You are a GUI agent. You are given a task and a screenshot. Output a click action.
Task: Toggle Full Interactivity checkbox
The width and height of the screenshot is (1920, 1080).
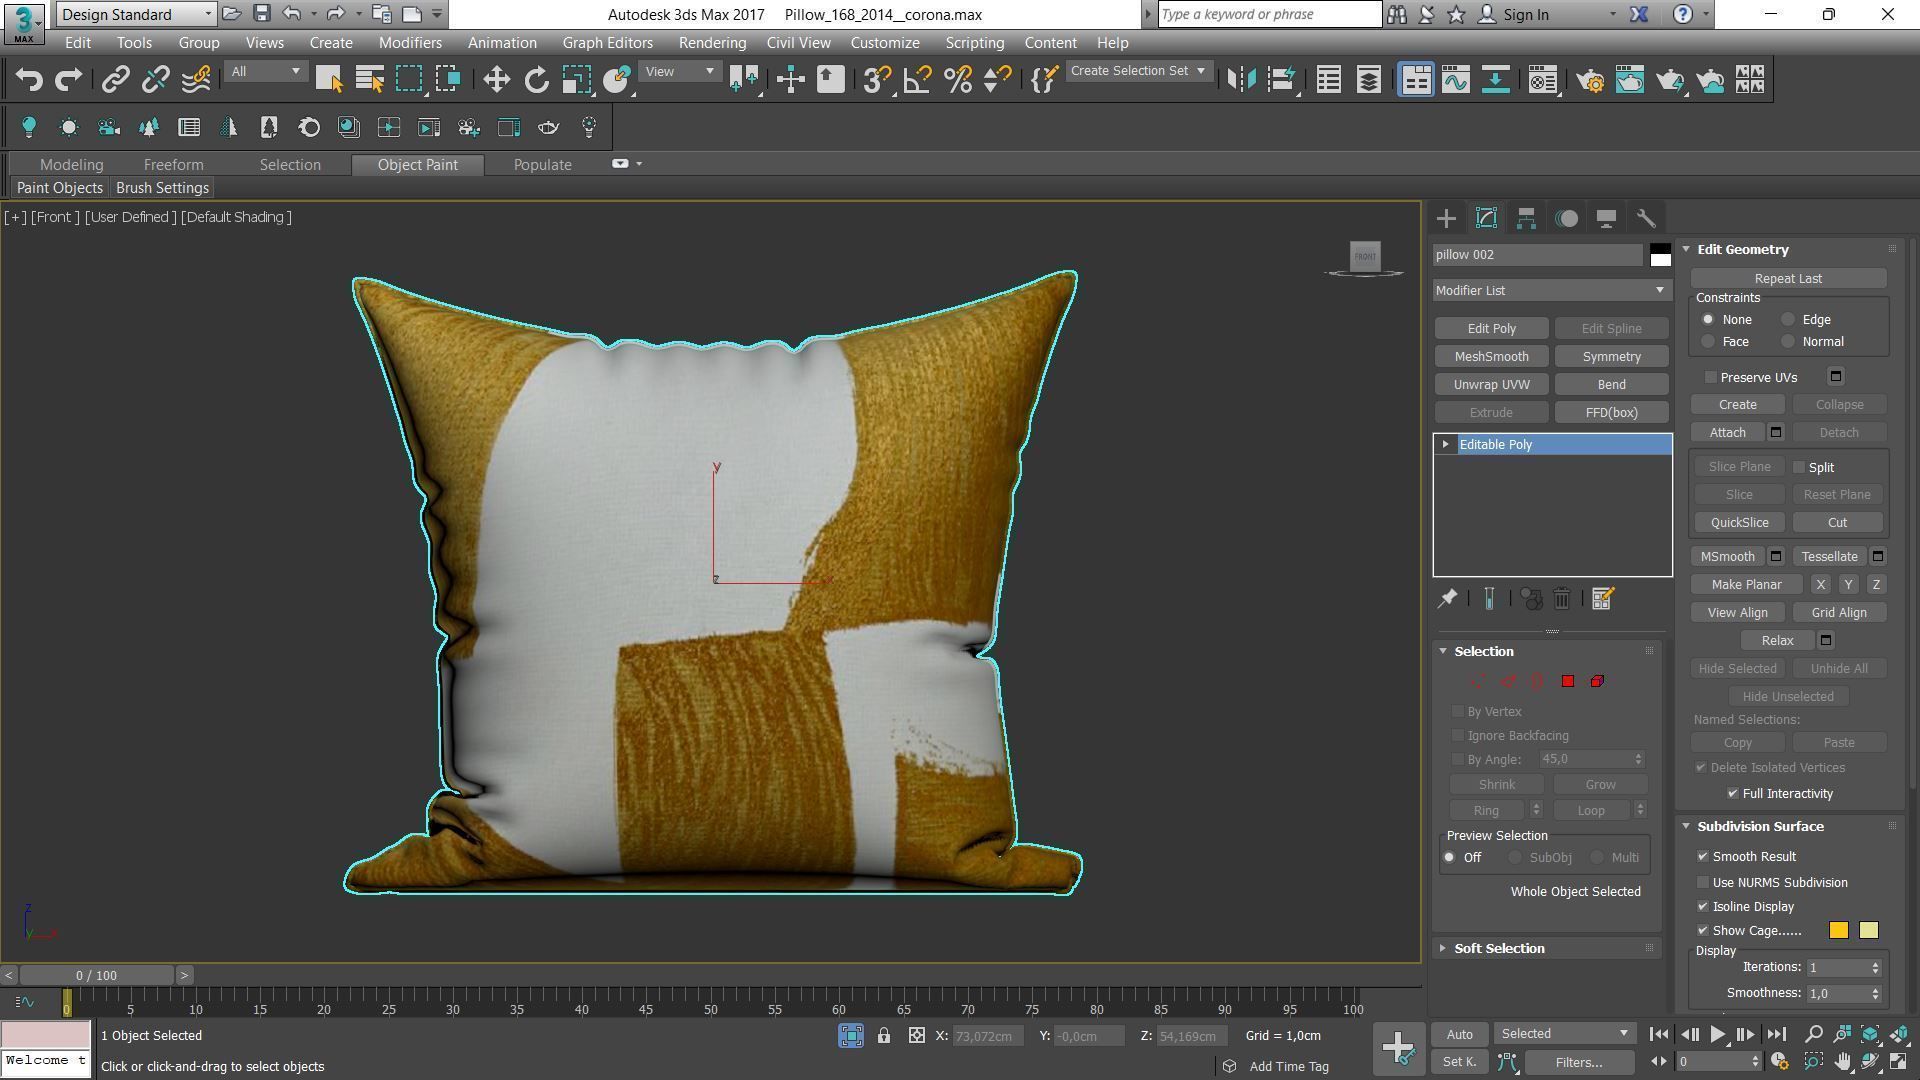pos(1733,794)
